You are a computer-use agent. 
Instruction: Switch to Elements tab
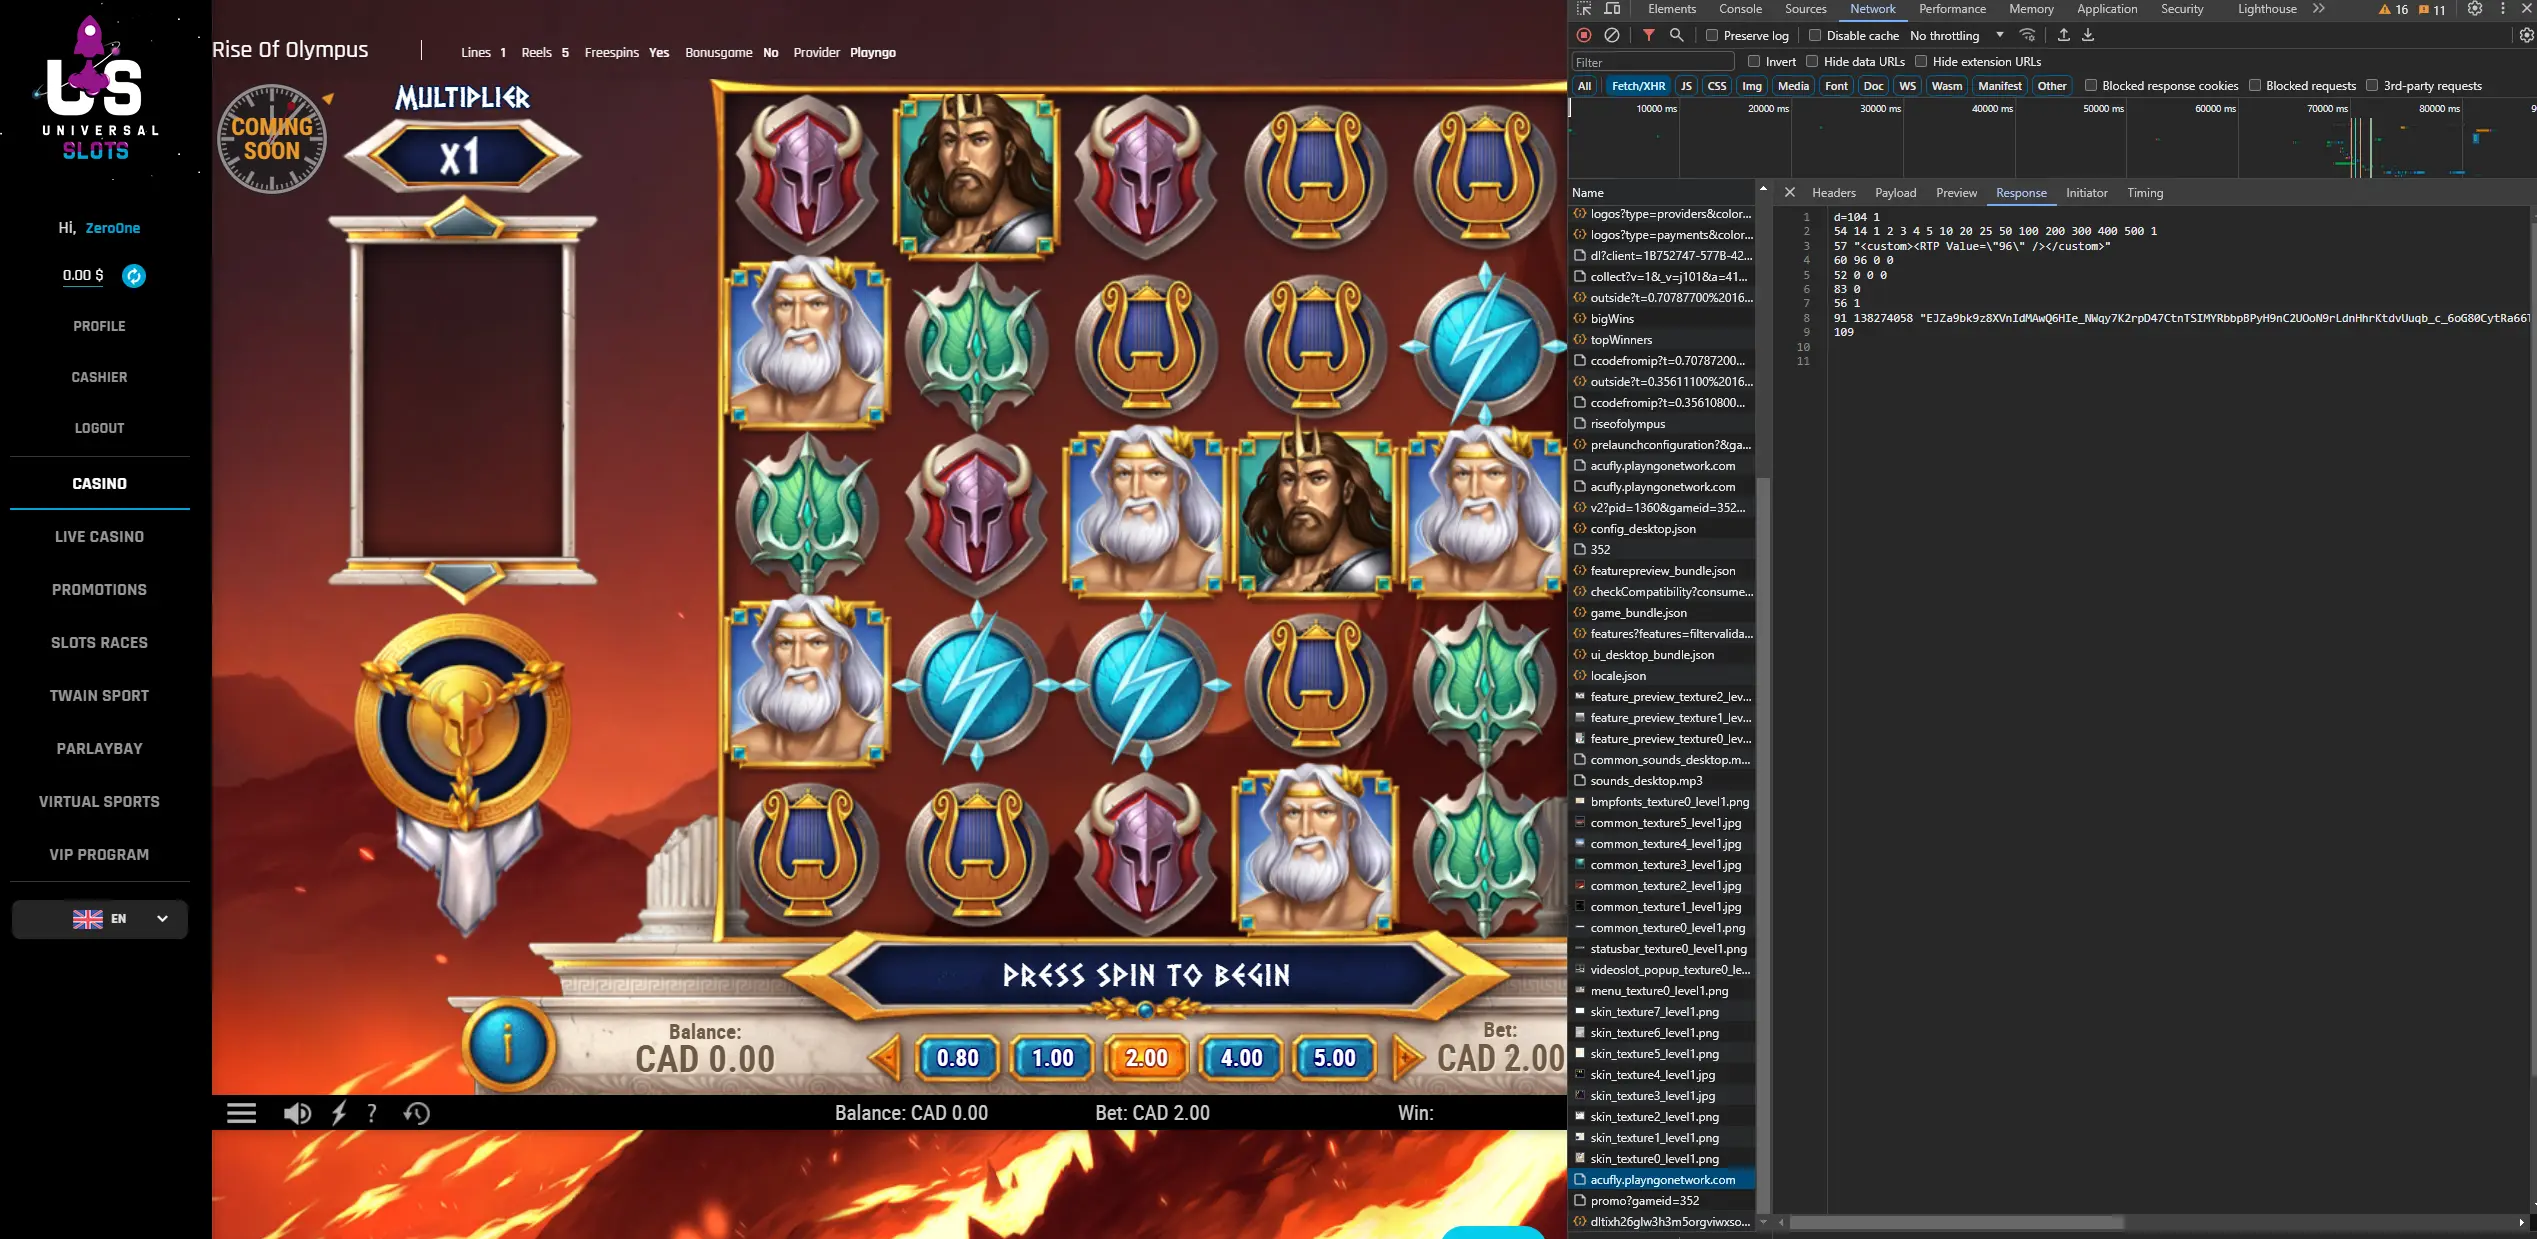pos(1672,9)
